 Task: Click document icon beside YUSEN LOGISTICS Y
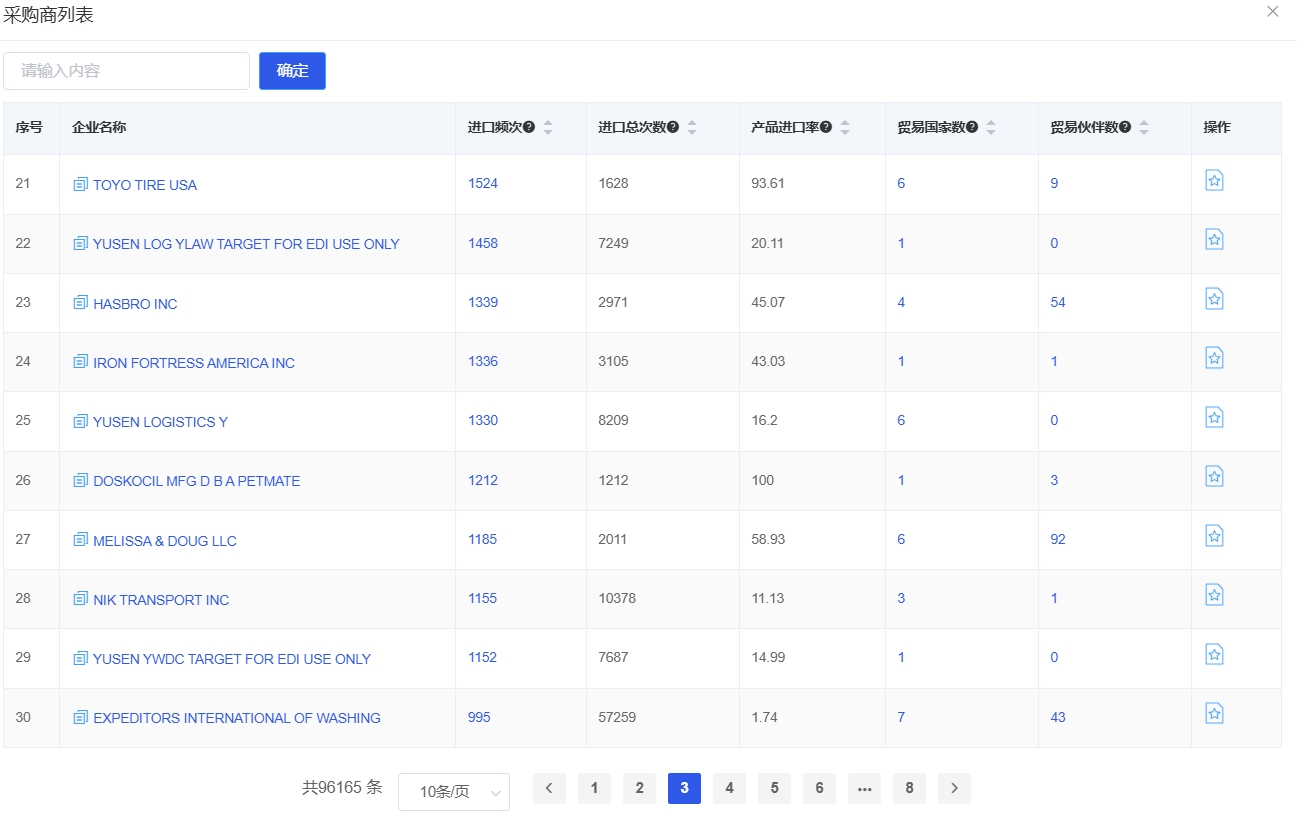(x=80, y=421)
